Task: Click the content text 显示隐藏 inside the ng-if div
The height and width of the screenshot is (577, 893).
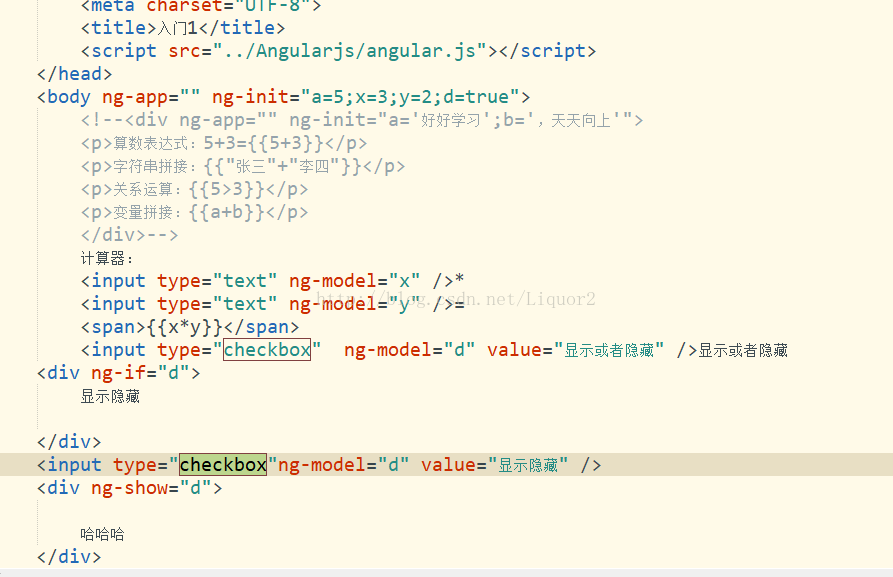Action: 110,396
